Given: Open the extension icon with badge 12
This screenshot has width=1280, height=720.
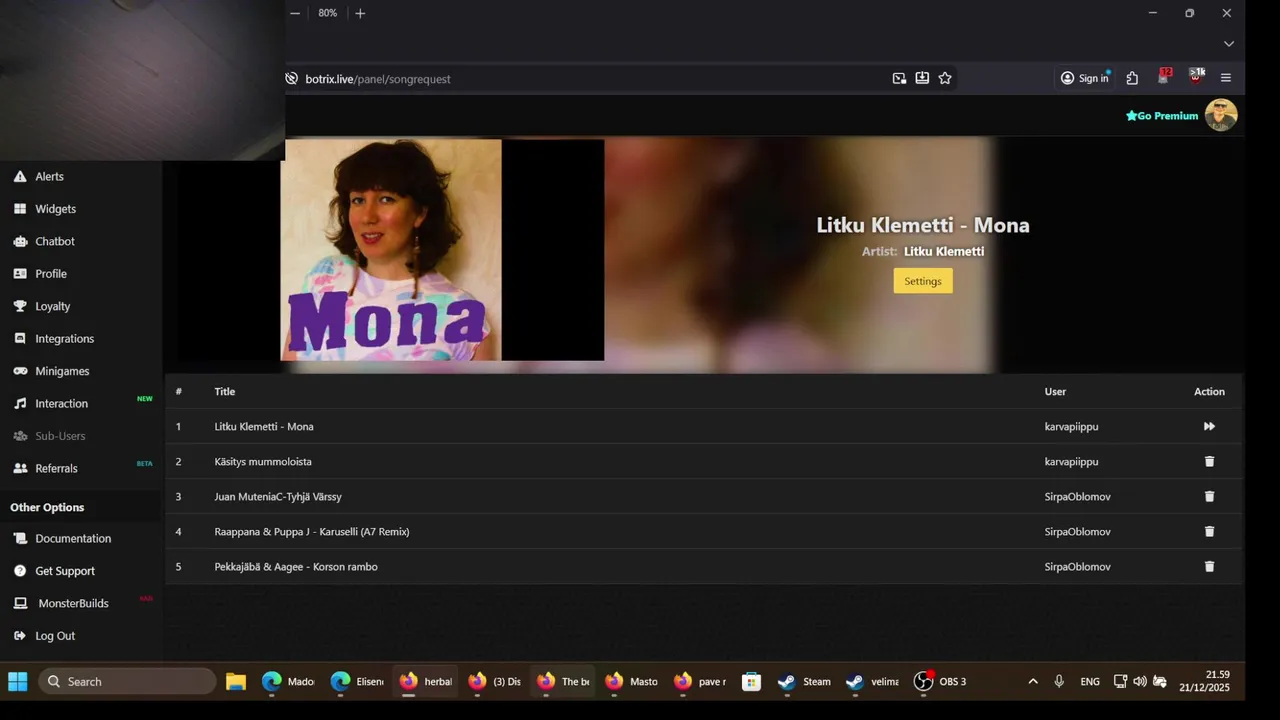Looking at the screenshot, I should tap(1164, 77).
